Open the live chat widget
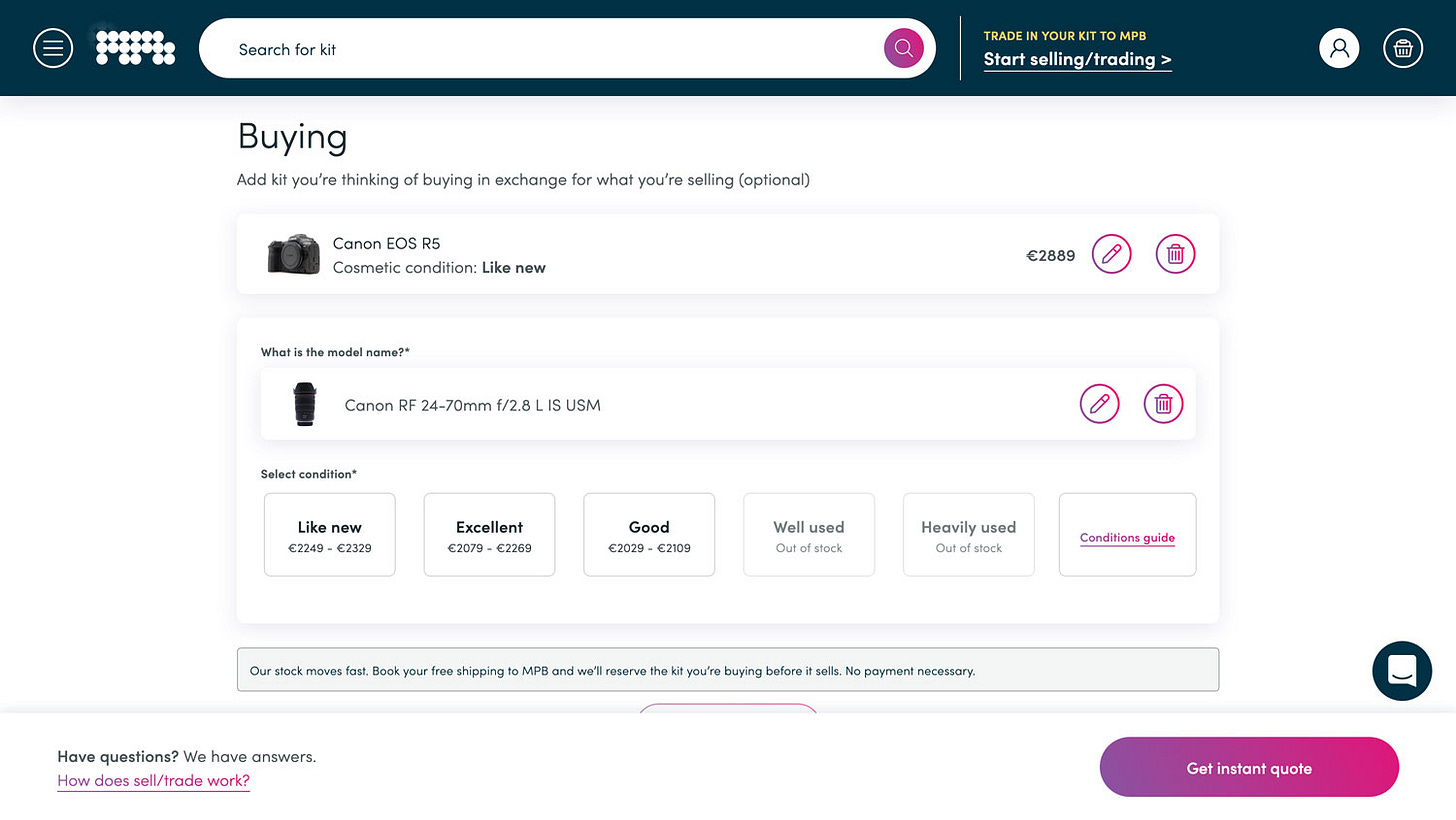This screenshot has width=1456, height=820. coord(1402,671)
